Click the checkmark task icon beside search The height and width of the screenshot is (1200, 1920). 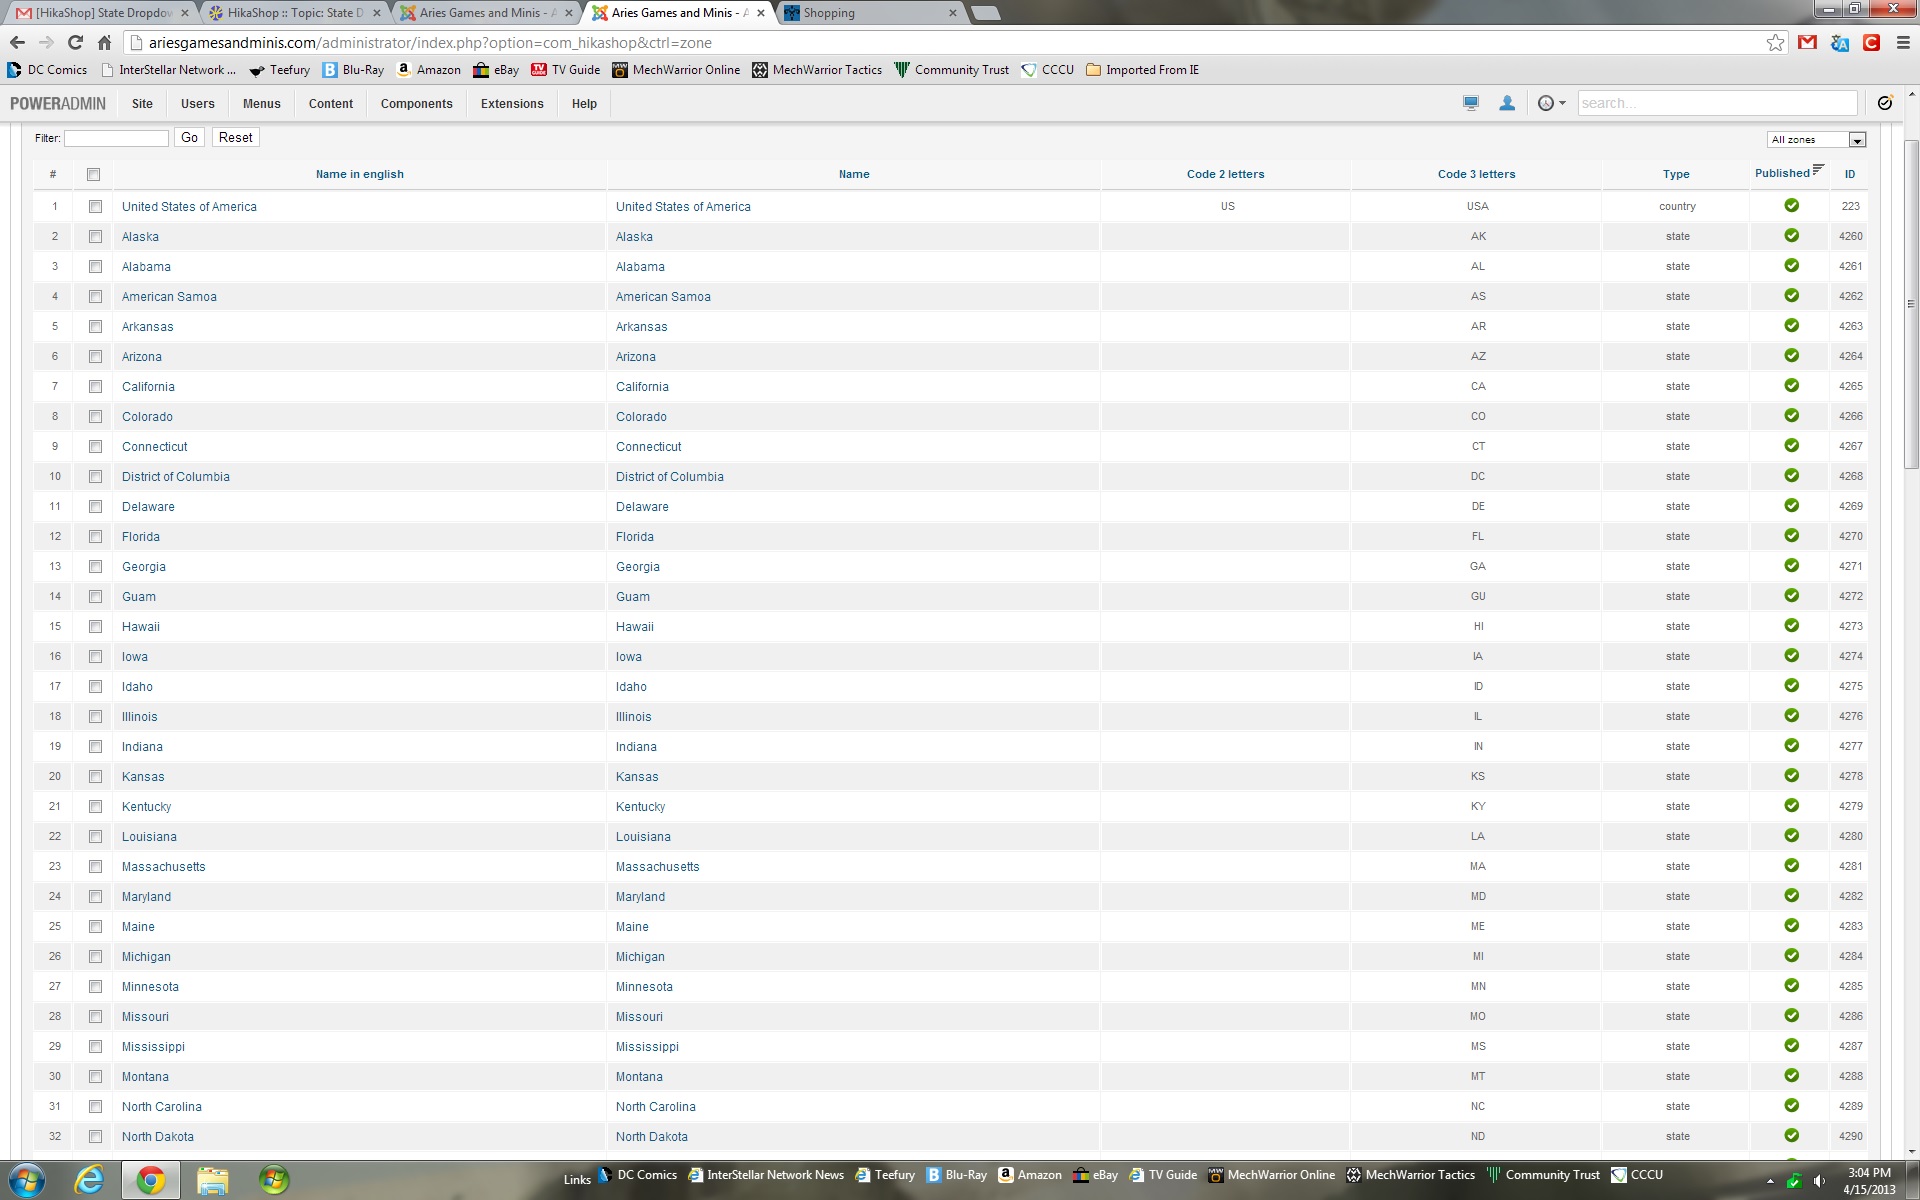pos(1885,103)
